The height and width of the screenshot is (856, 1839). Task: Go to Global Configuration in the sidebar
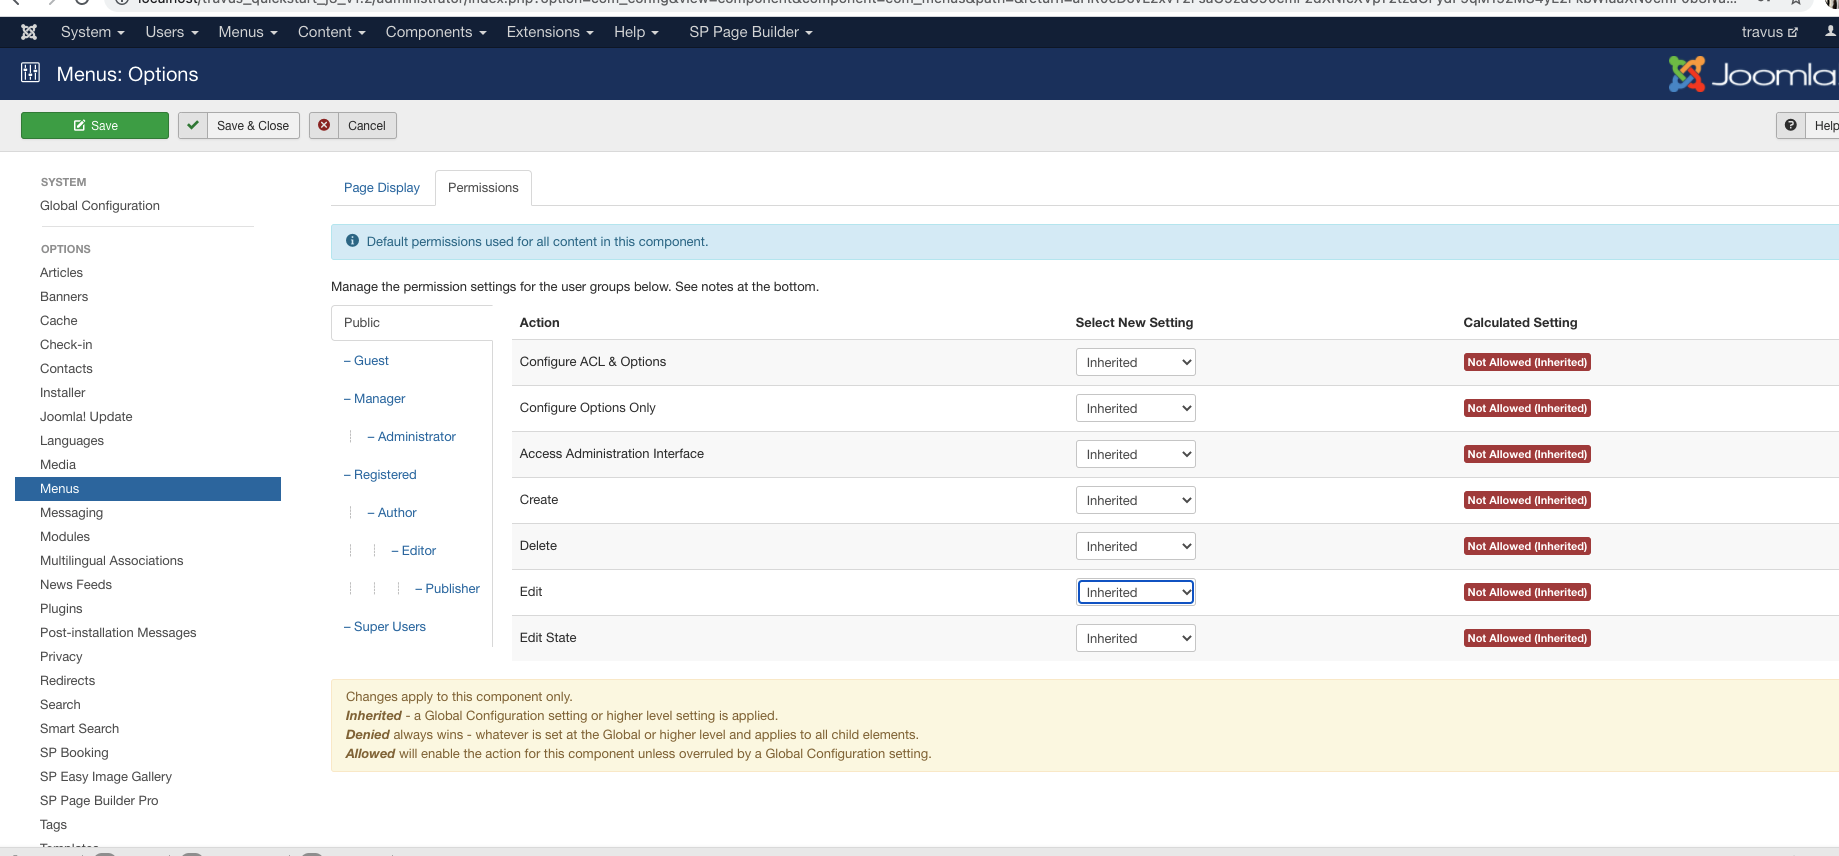(100, 206)
